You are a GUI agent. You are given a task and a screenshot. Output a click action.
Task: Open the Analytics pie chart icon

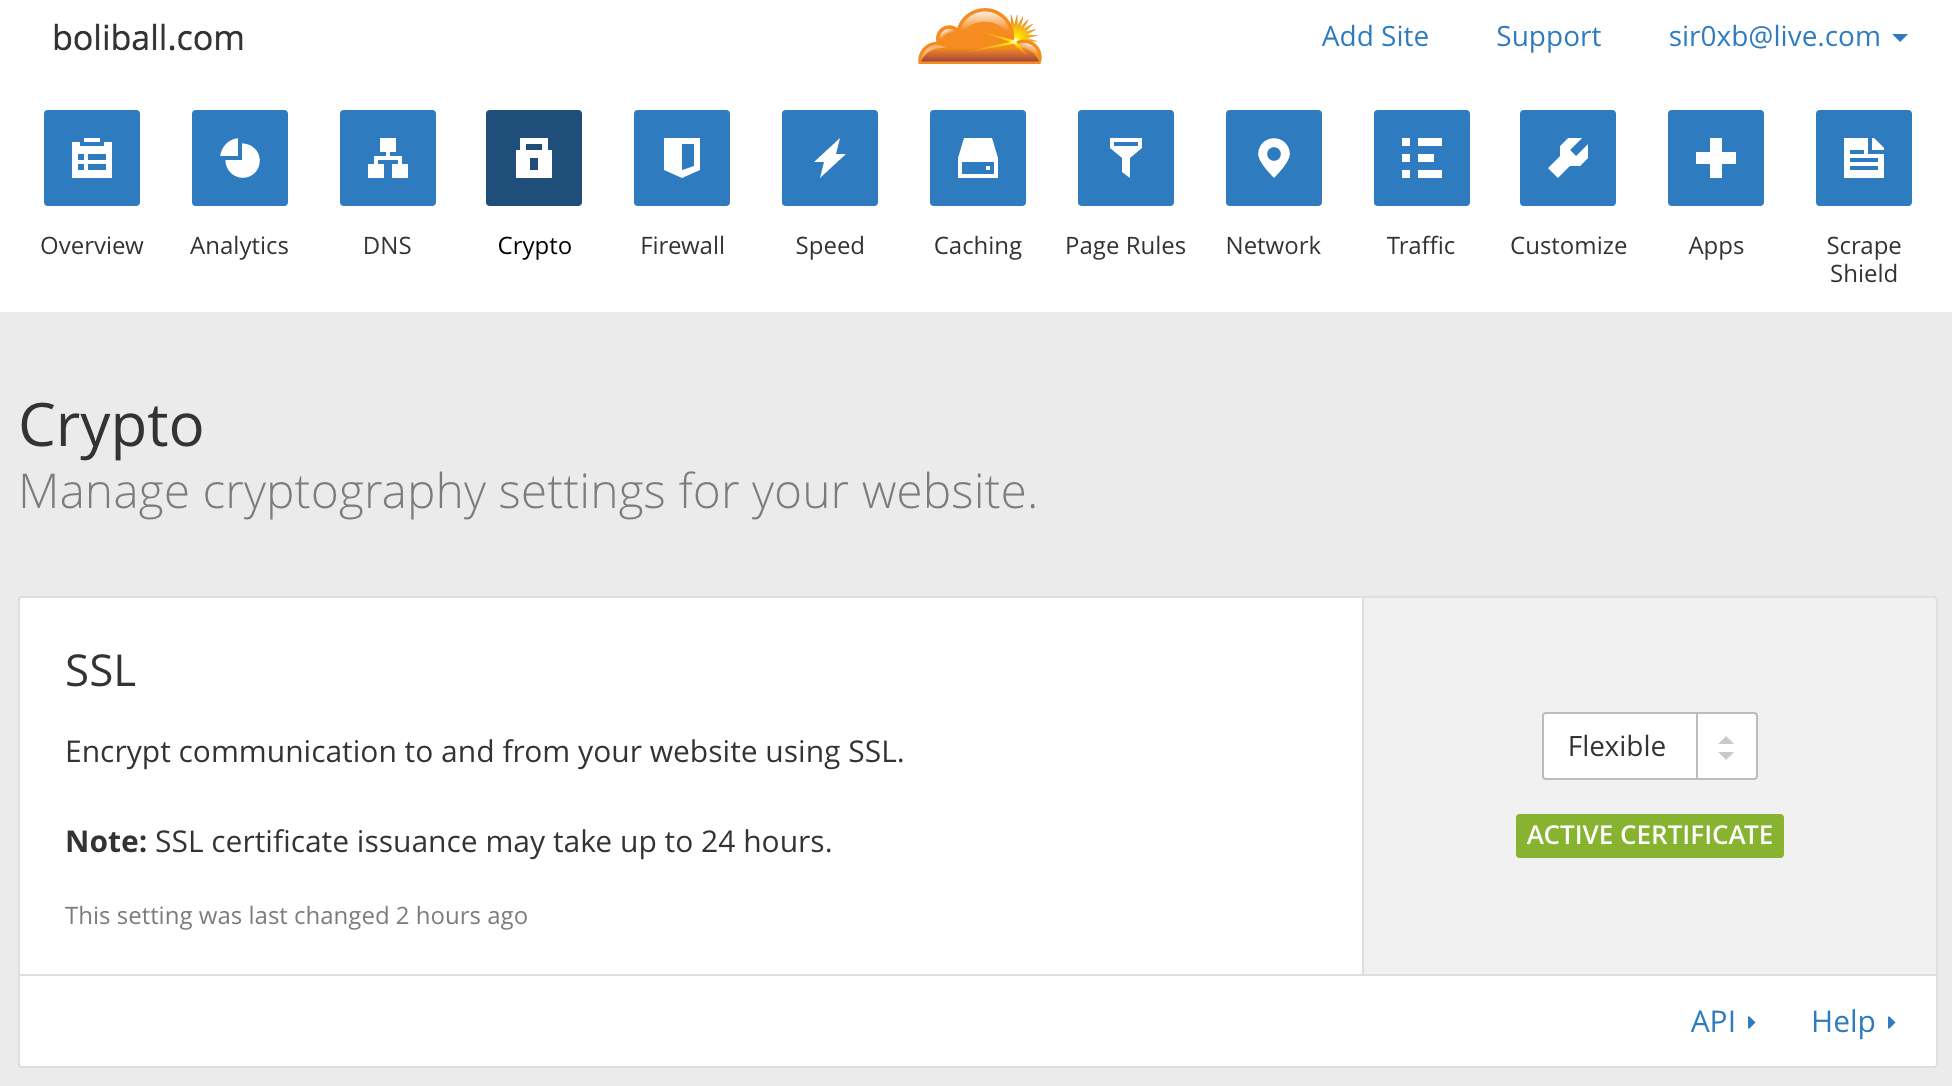(240, 158)
